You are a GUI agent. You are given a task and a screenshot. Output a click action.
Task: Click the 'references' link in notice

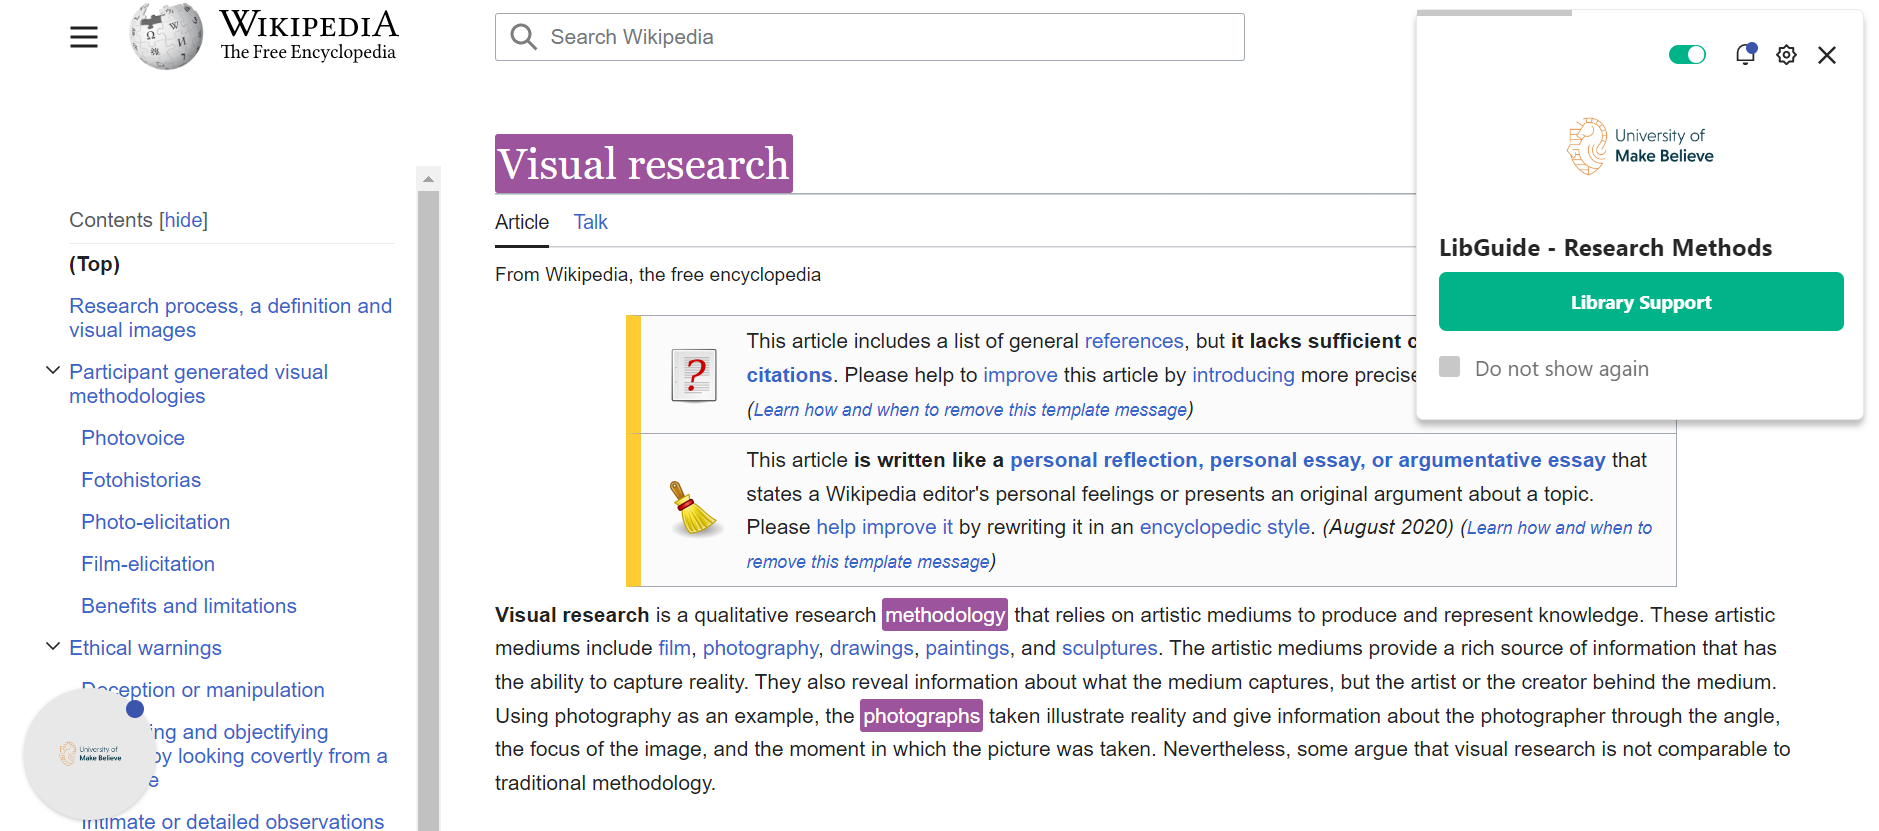pyautogui.click(x=1134, y=341)
